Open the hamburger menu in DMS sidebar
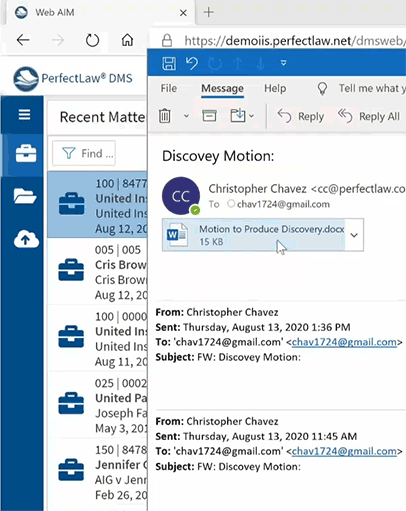Screen dimensions: 406x511 pyautogui.click(x=24, y=115)
